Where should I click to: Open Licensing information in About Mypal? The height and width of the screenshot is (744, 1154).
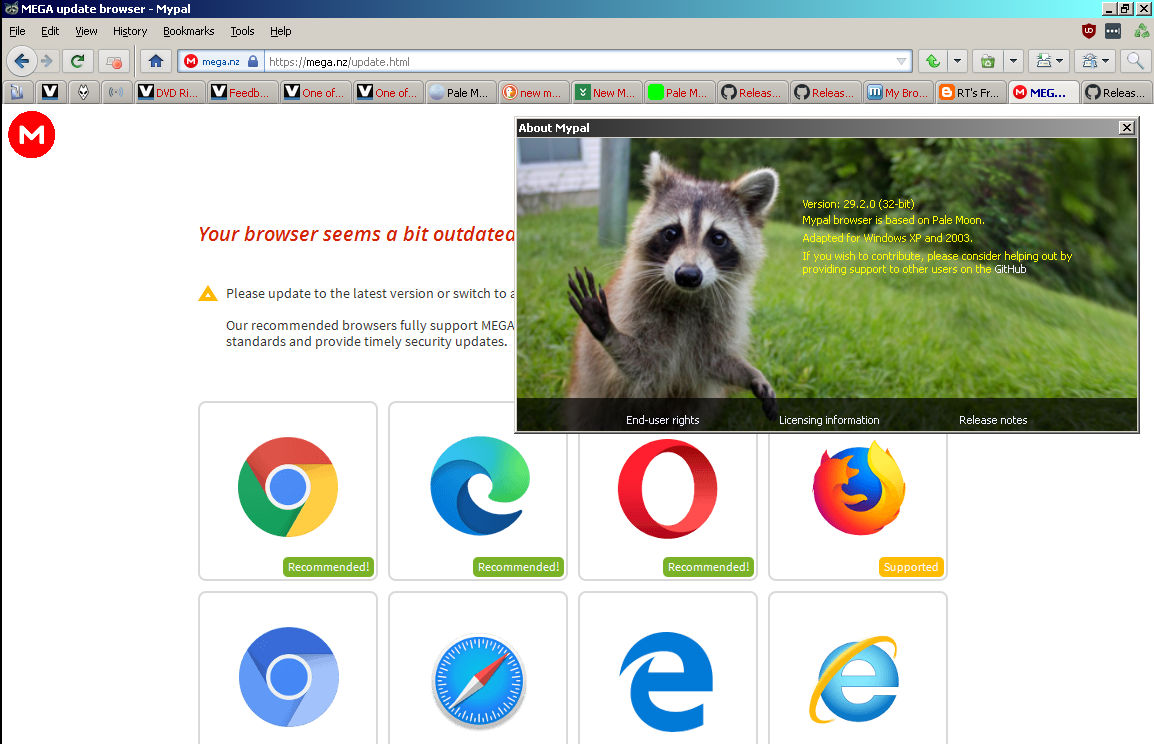[829, 420]
